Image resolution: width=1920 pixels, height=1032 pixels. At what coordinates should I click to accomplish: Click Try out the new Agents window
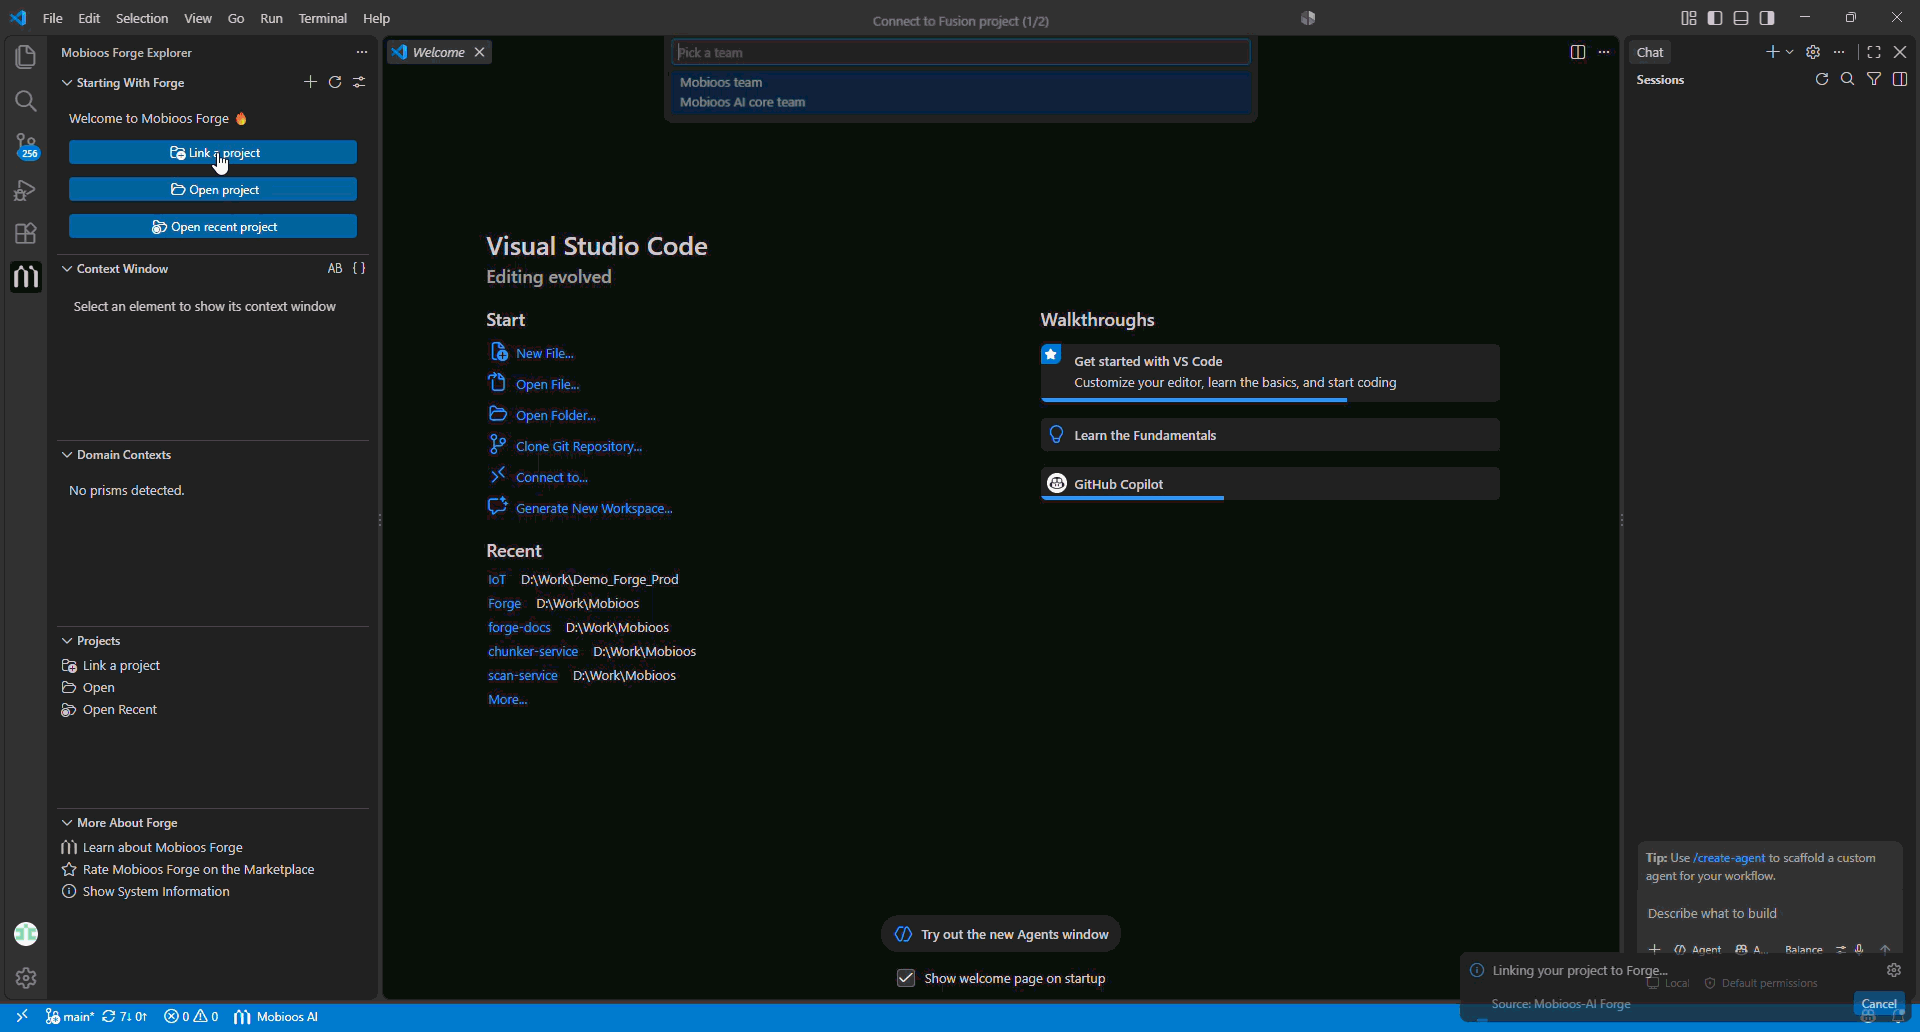tap(1001, 934)
